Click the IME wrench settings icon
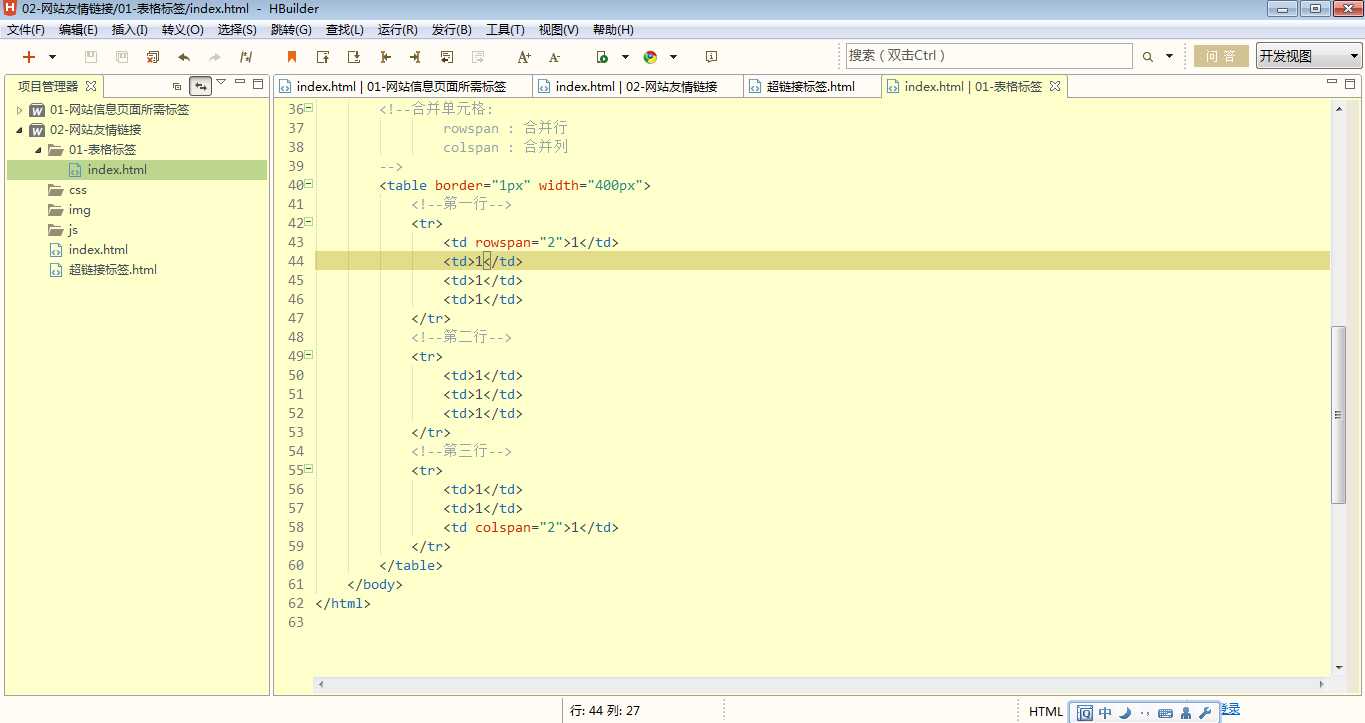Screen dimensions: 1365x723 [1205, 713]
